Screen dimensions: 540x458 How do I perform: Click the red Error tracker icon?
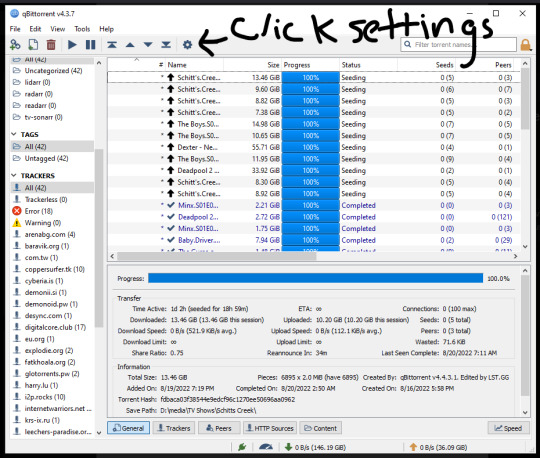17,211
